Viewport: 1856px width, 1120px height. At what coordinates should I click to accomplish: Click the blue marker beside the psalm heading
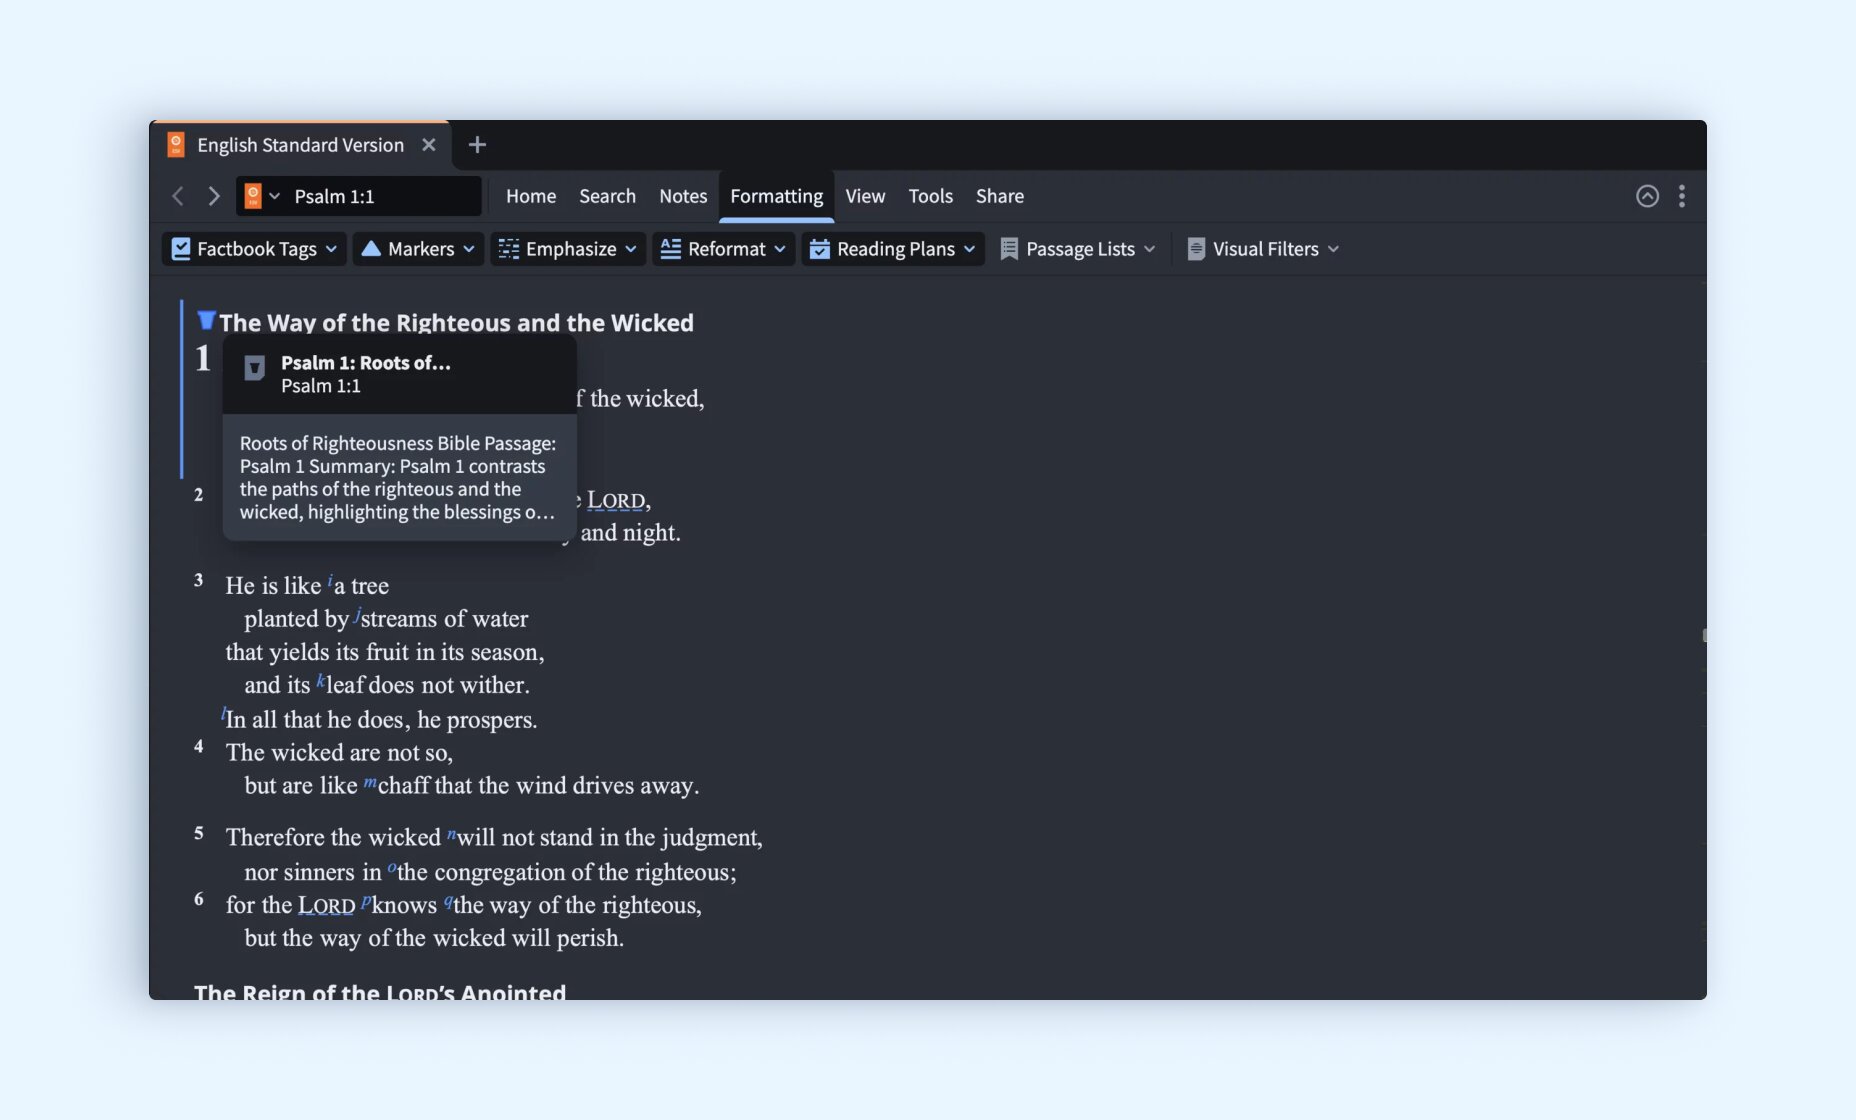(206, 320)
